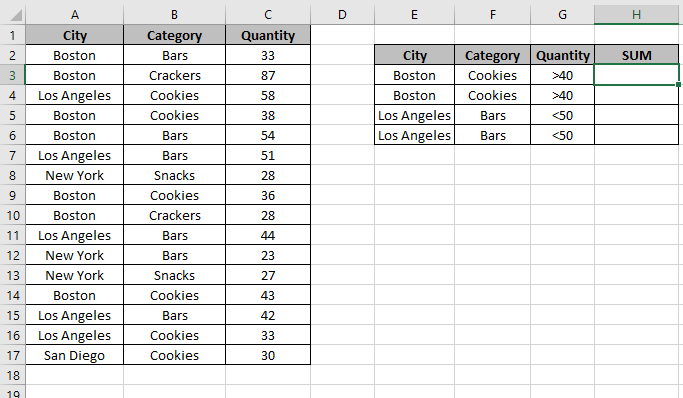Select row 10 header

[x=12, y=216]
